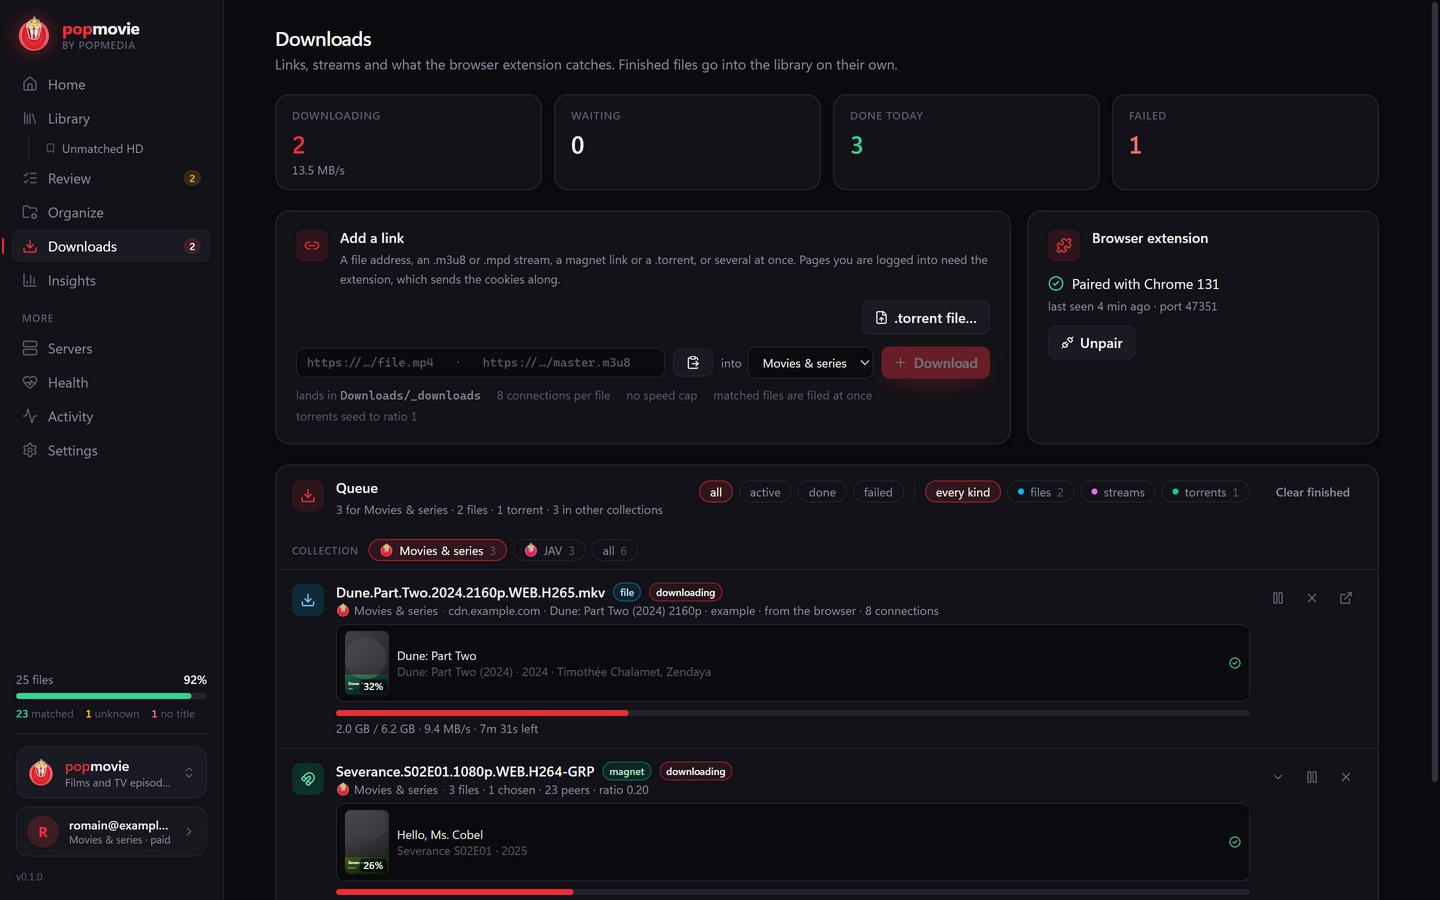Click the Hello, Ms. Cobel poster thumbnail
This screenshot has width=1440, height=900.
point(367,842)
